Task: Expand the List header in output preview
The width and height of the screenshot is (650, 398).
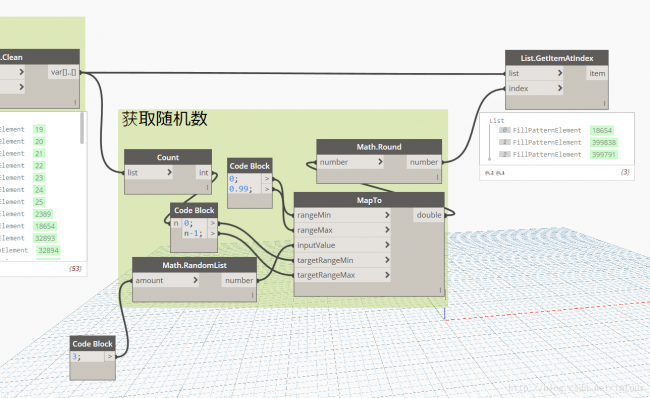Action: click(497, 121)
